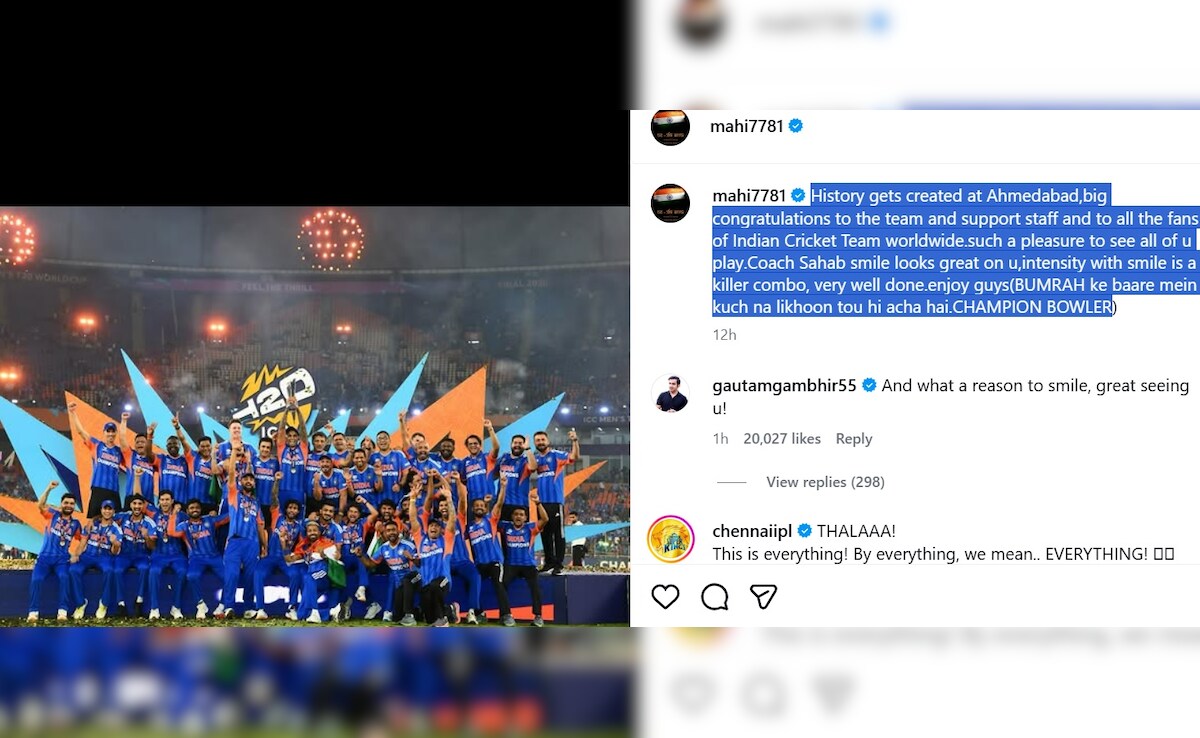Screen dimensions: 1200x738
Task: View the 20,027 likes list
Action: [782, 439]
